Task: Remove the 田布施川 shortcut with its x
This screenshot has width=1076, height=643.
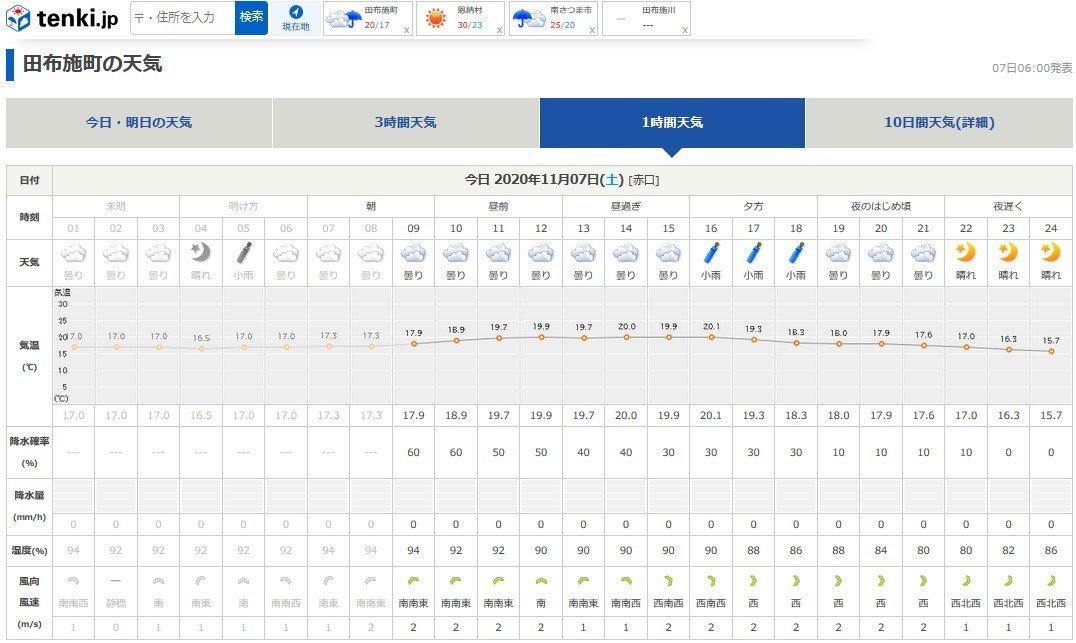Action: point(685,30)
